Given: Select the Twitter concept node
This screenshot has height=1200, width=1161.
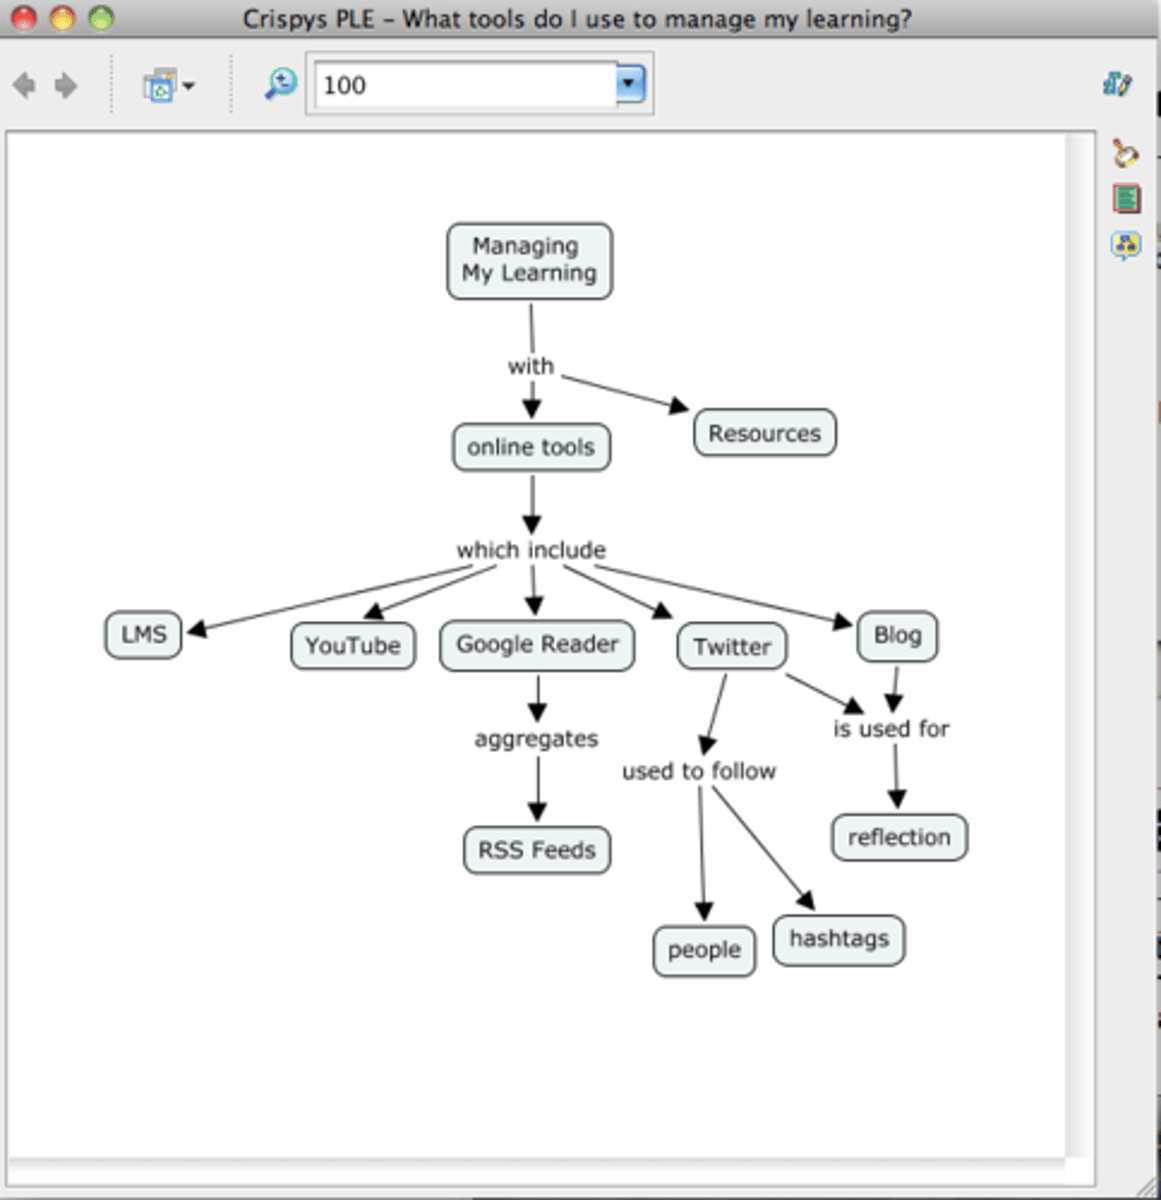Looking at the screenshot, I should tap(732, 647).
